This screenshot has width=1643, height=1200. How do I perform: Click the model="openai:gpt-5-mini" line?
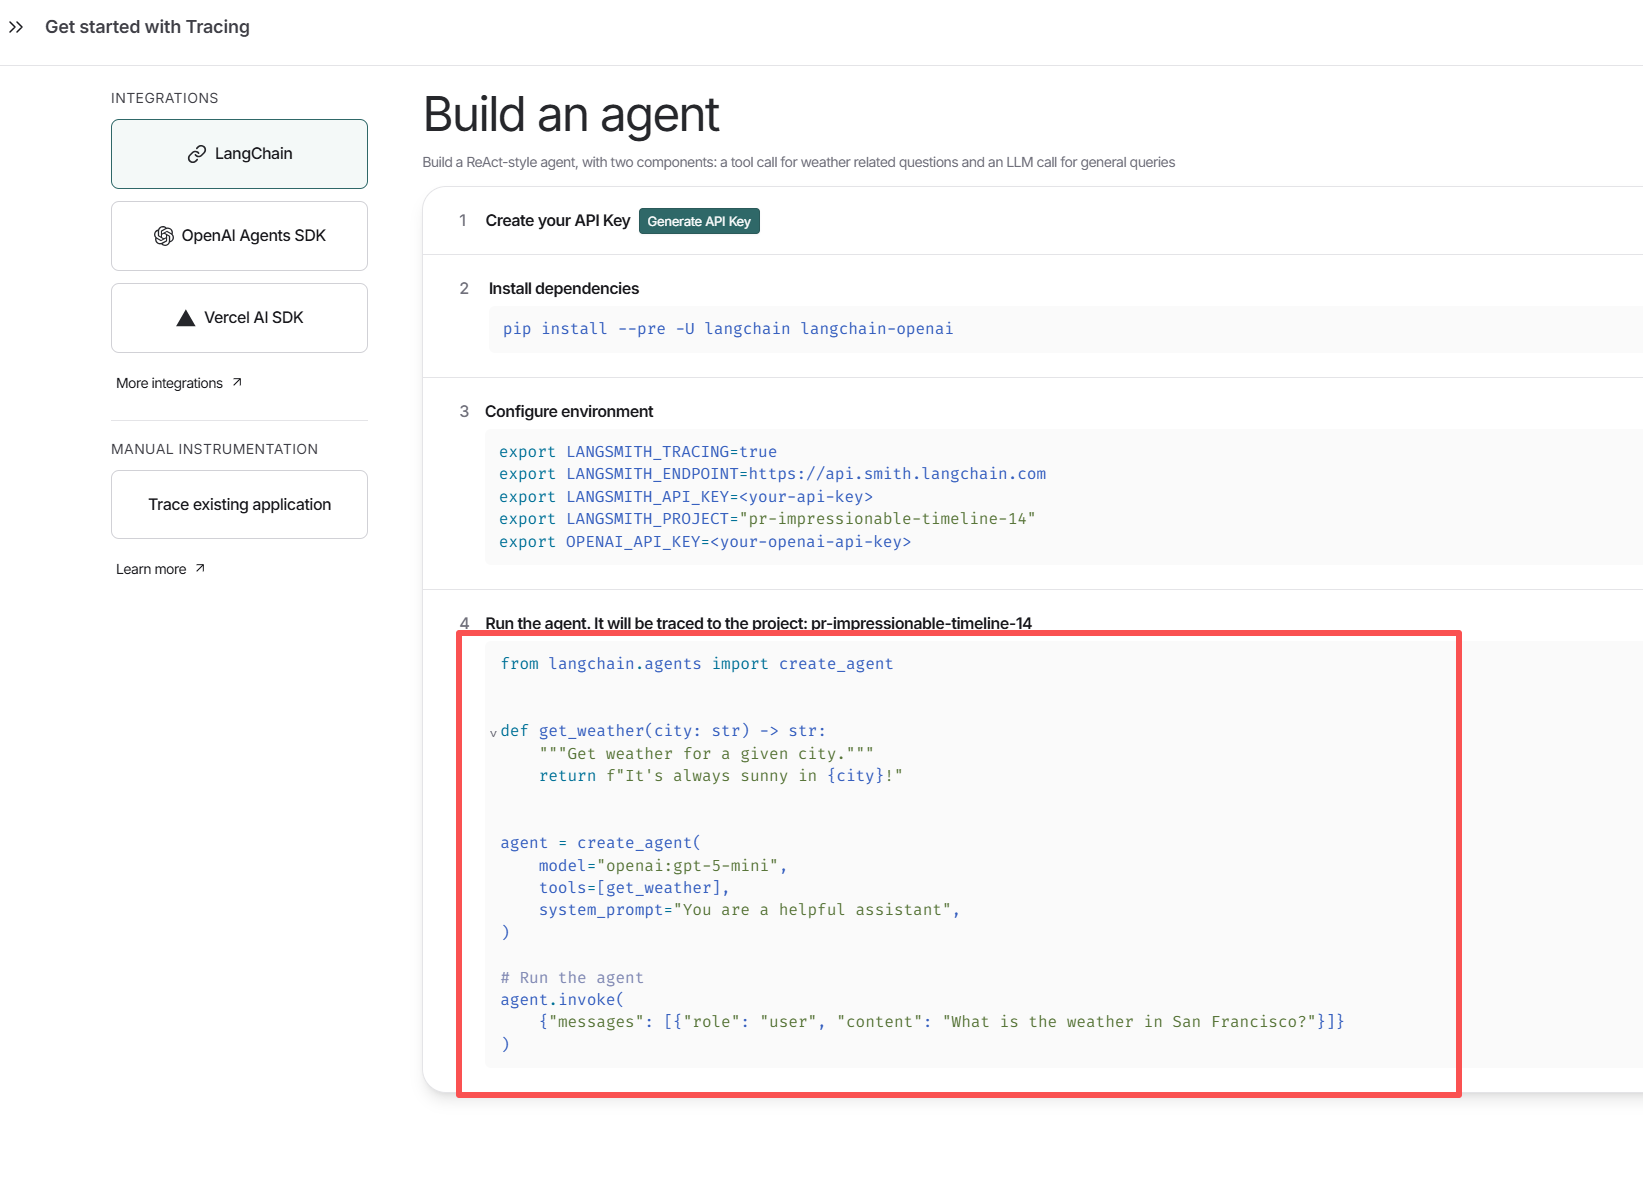[x=663, y=866]
